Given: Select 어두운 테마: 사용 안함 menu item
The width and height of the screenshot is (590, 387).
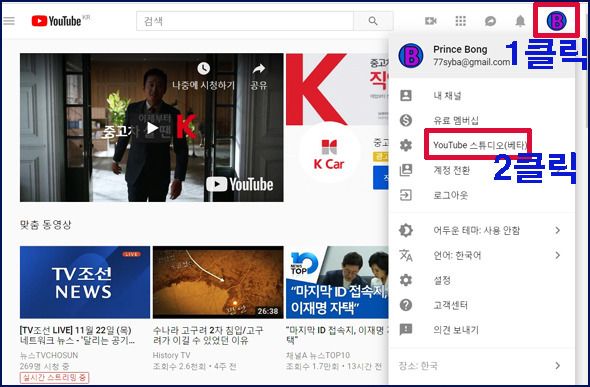Looking at the screenshot, I should click(482, 230).
